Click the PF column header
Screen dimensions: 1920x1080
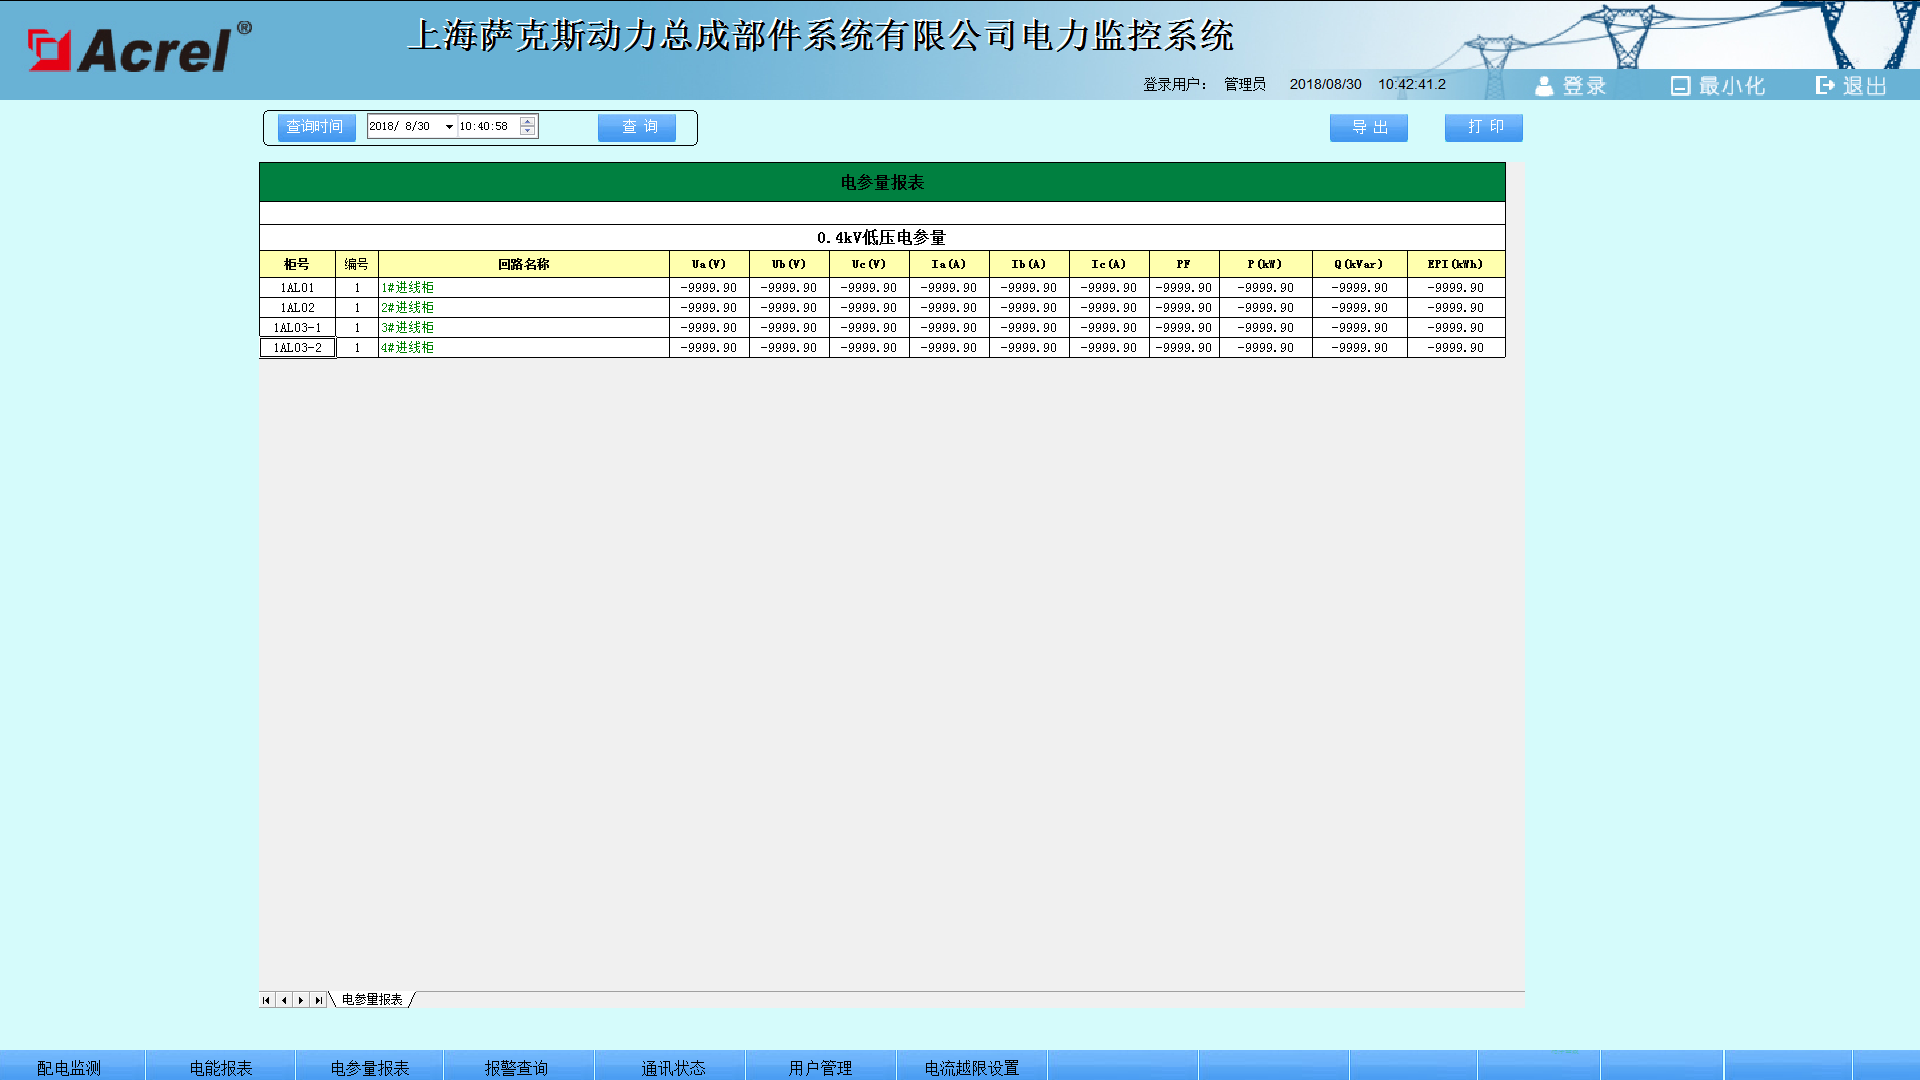(1184, 264)
